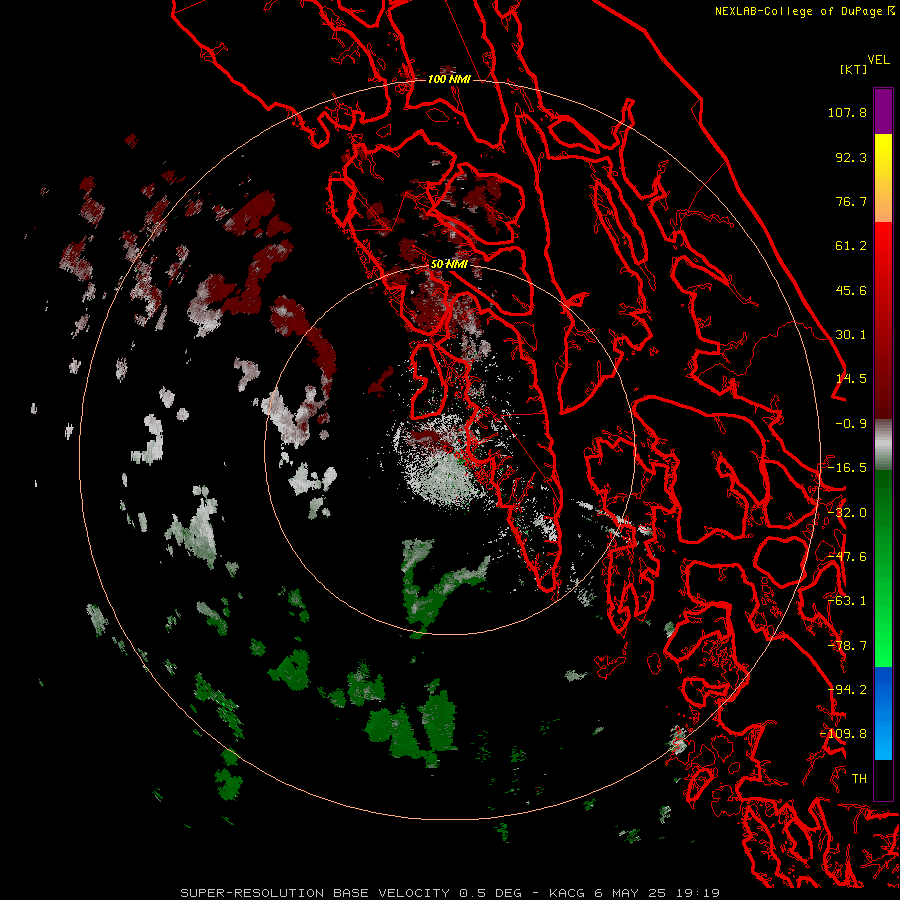900x900 pixels.
Task: Click the VEL legend title
Action: tap(878, 60)
